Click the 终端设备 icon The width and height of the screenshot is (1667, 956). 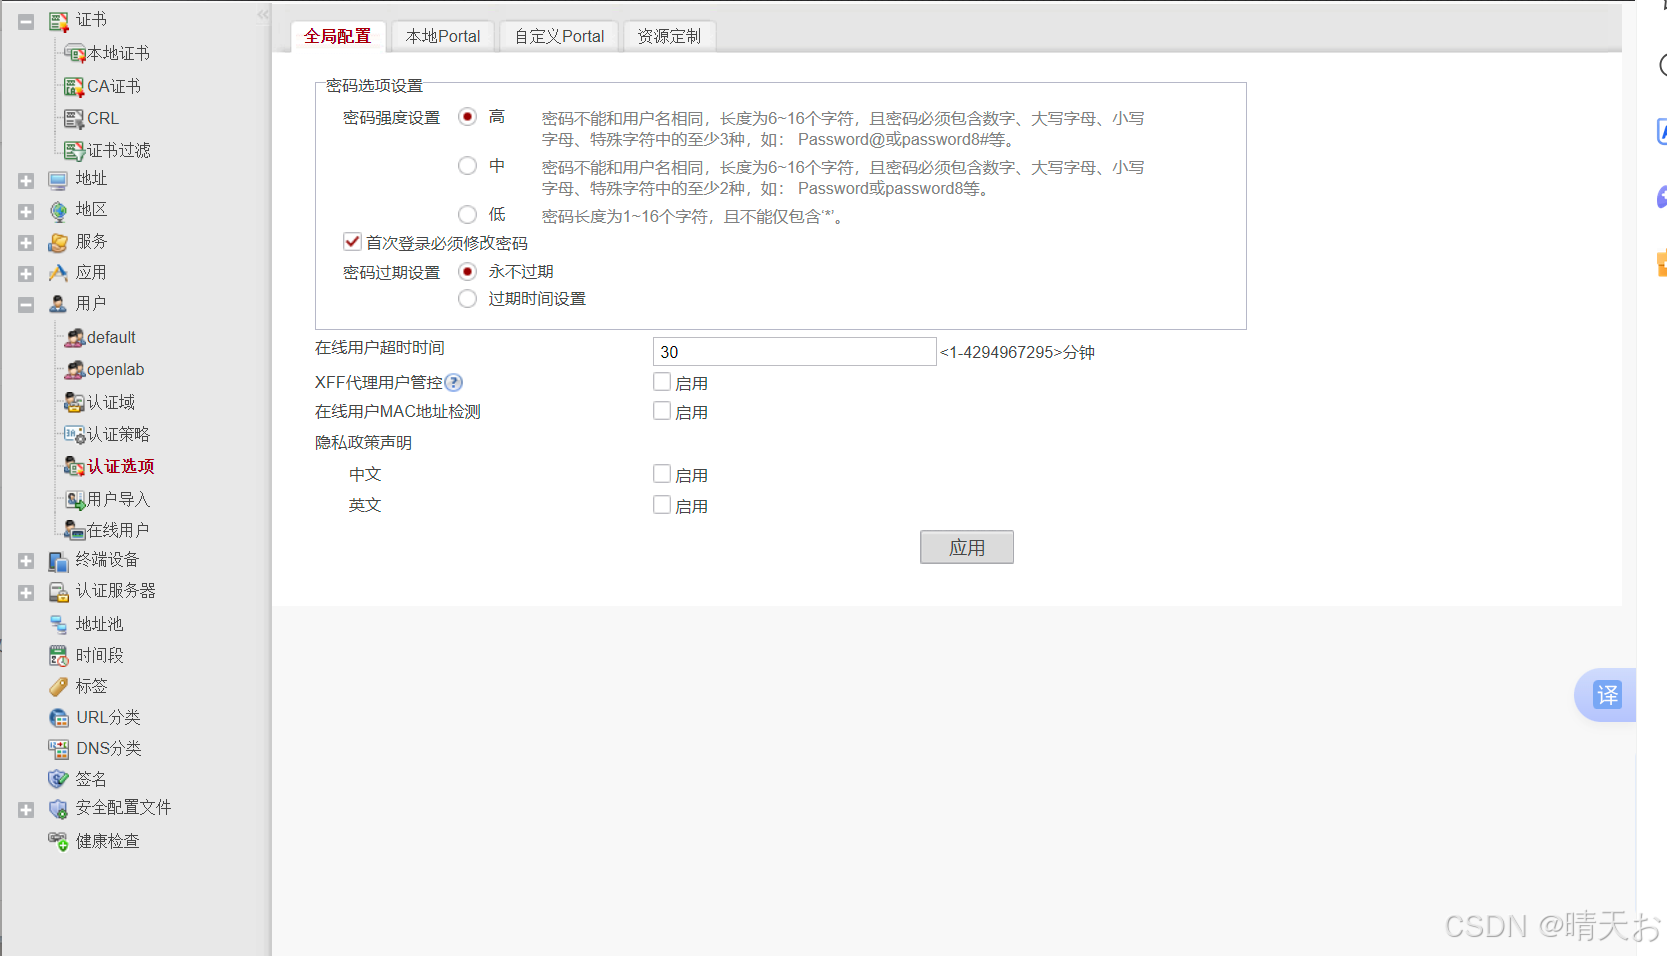tap(58, 561)
